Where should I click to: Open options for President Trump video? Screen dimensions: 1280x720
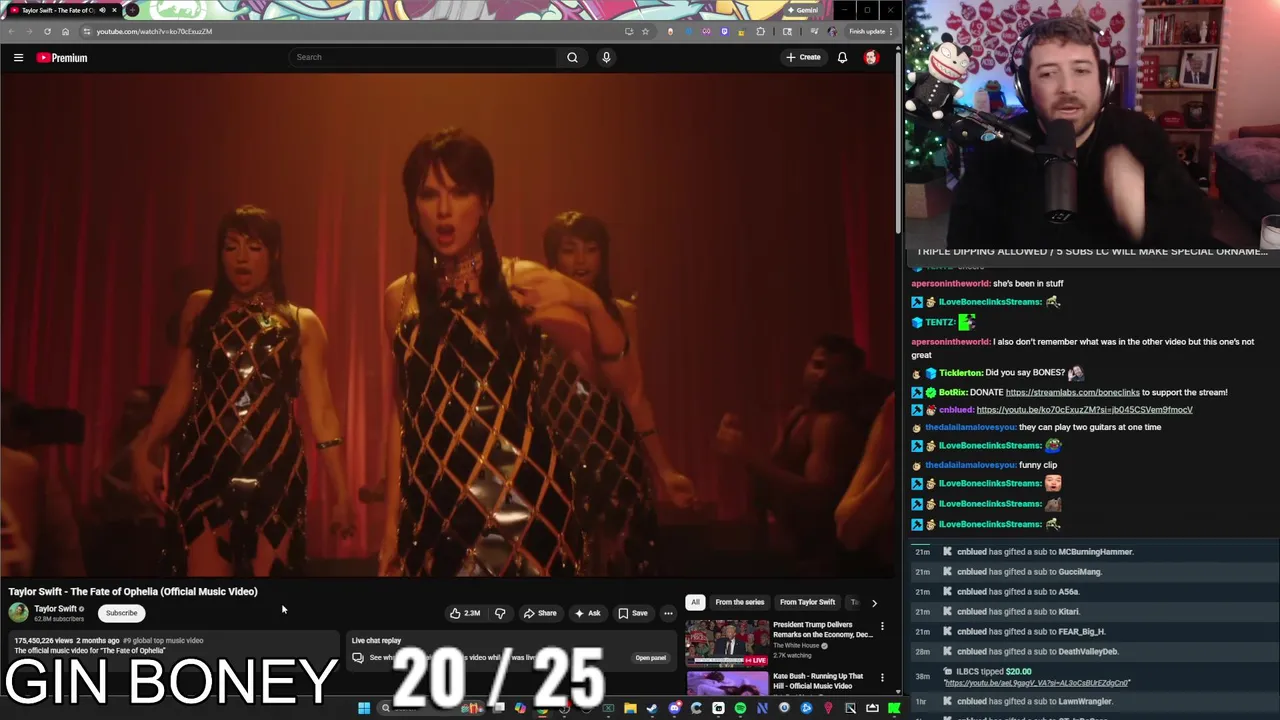pyautogui.click(x=882, y=627)
